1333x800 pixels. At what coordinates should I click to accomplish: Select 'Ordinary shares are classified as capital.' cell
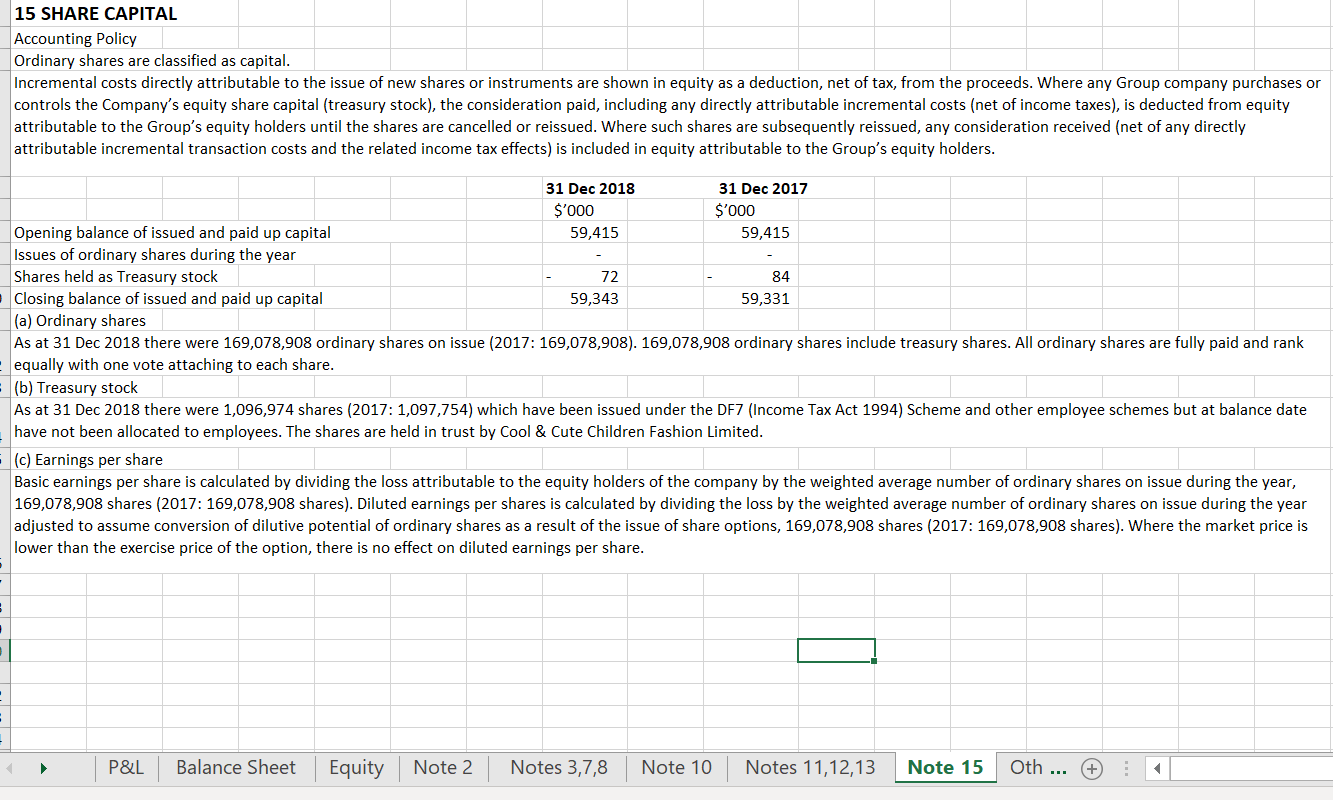click(x=150, y=60)
